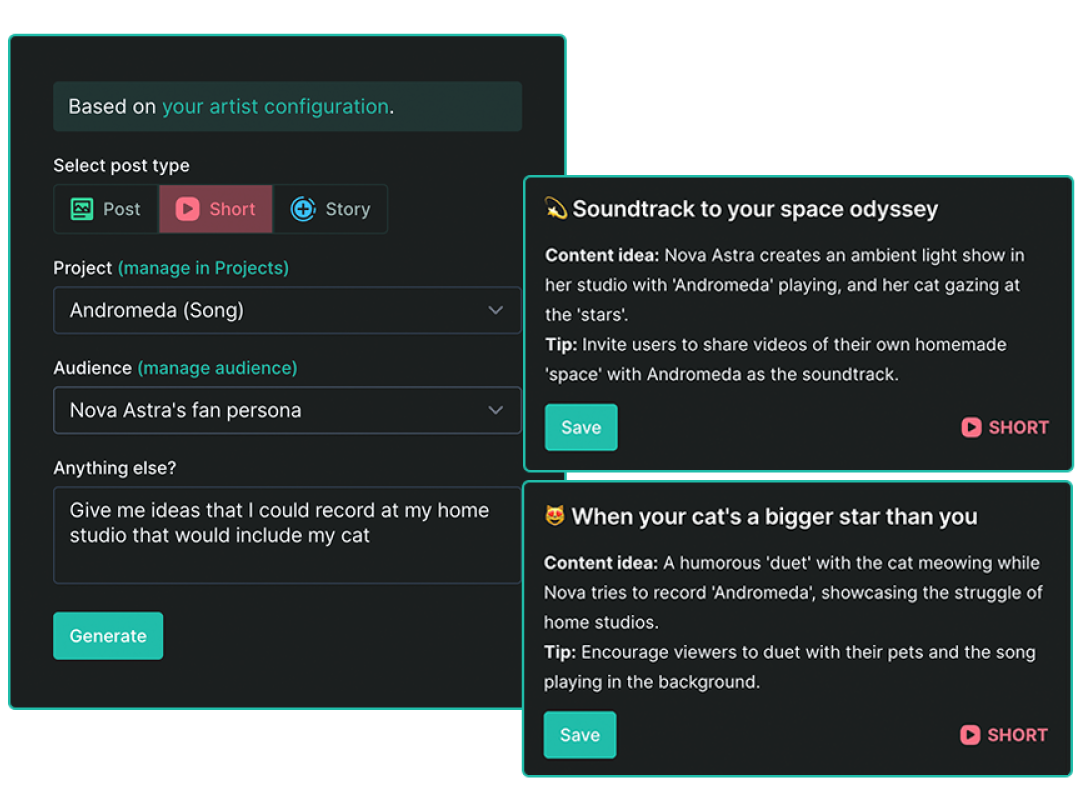Image resolution: width=1080 pixels, height=810 pixels.
Task: Click the SHORT play badge on the cat duet card
Action: click(968, 735)
